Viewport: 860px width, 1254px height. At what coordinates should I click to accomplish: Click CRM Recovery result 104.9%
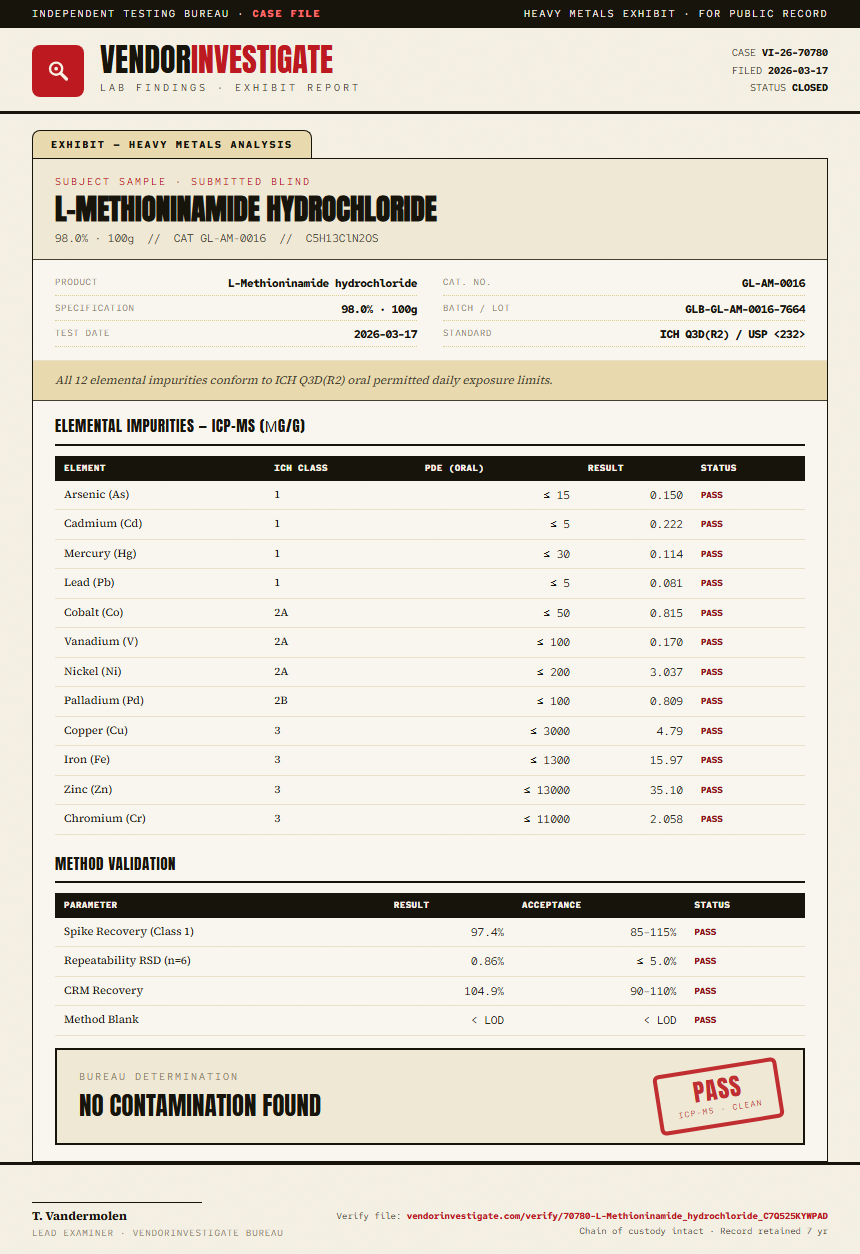[484, 991]
